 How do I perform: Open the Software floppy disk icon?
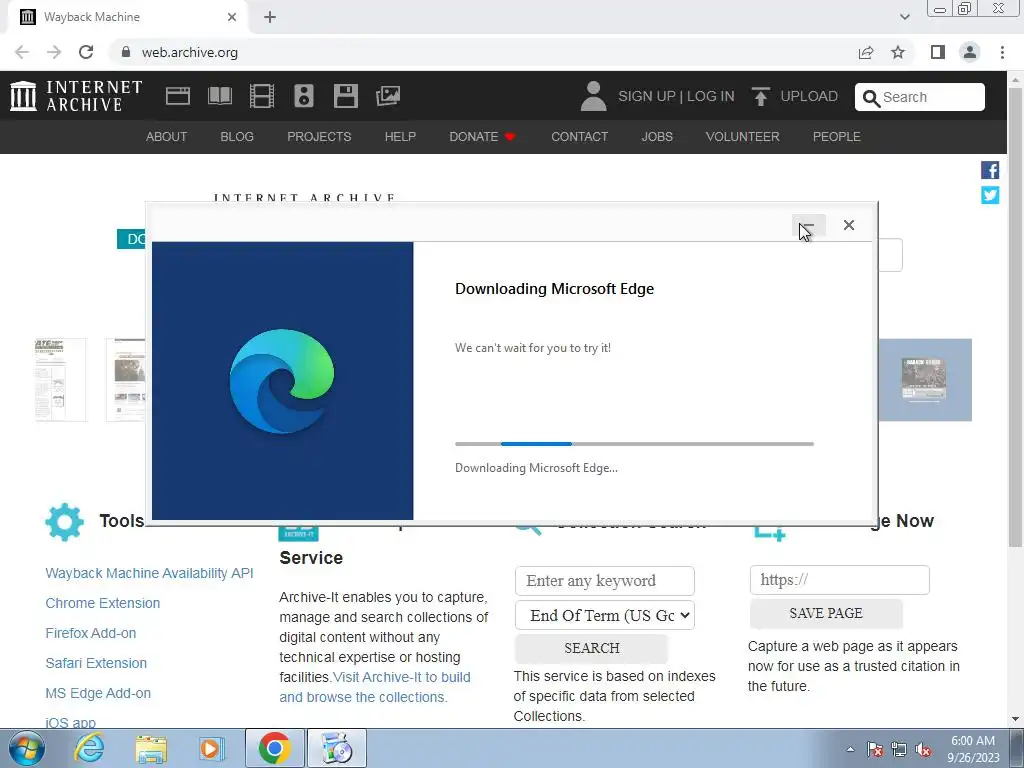[x=345, y=96]
